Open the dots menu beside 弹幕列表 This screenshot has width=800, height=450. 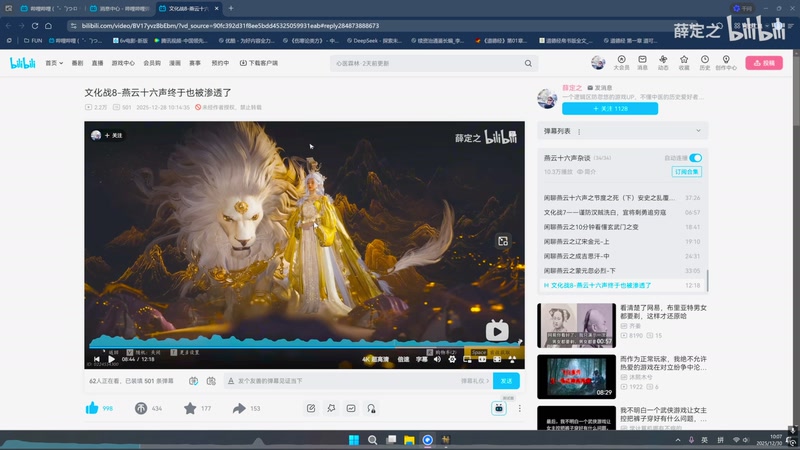pyautogui.click(x=579, y=132)
